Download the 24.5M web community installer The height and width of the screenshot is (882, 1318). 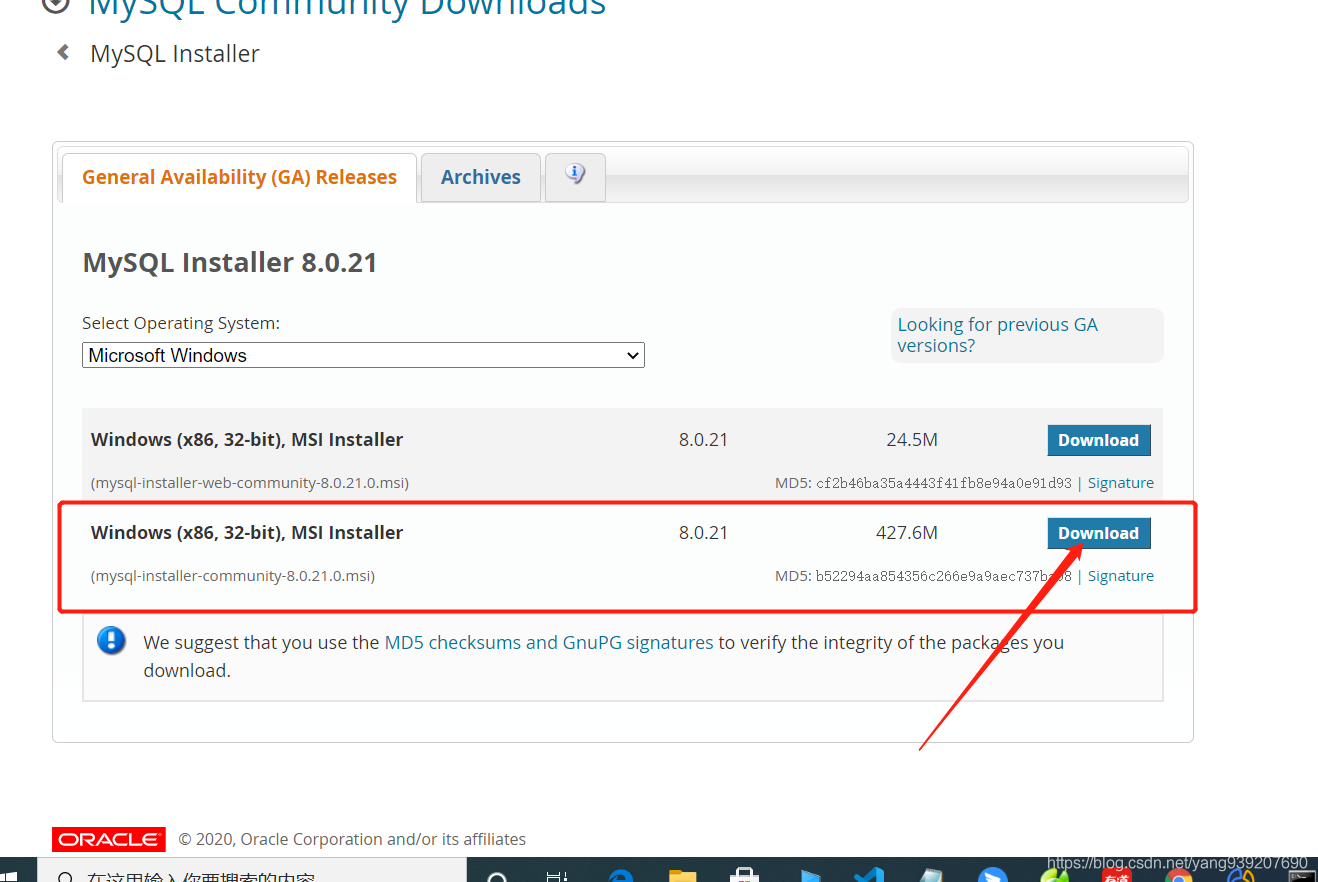point(1099,440)
